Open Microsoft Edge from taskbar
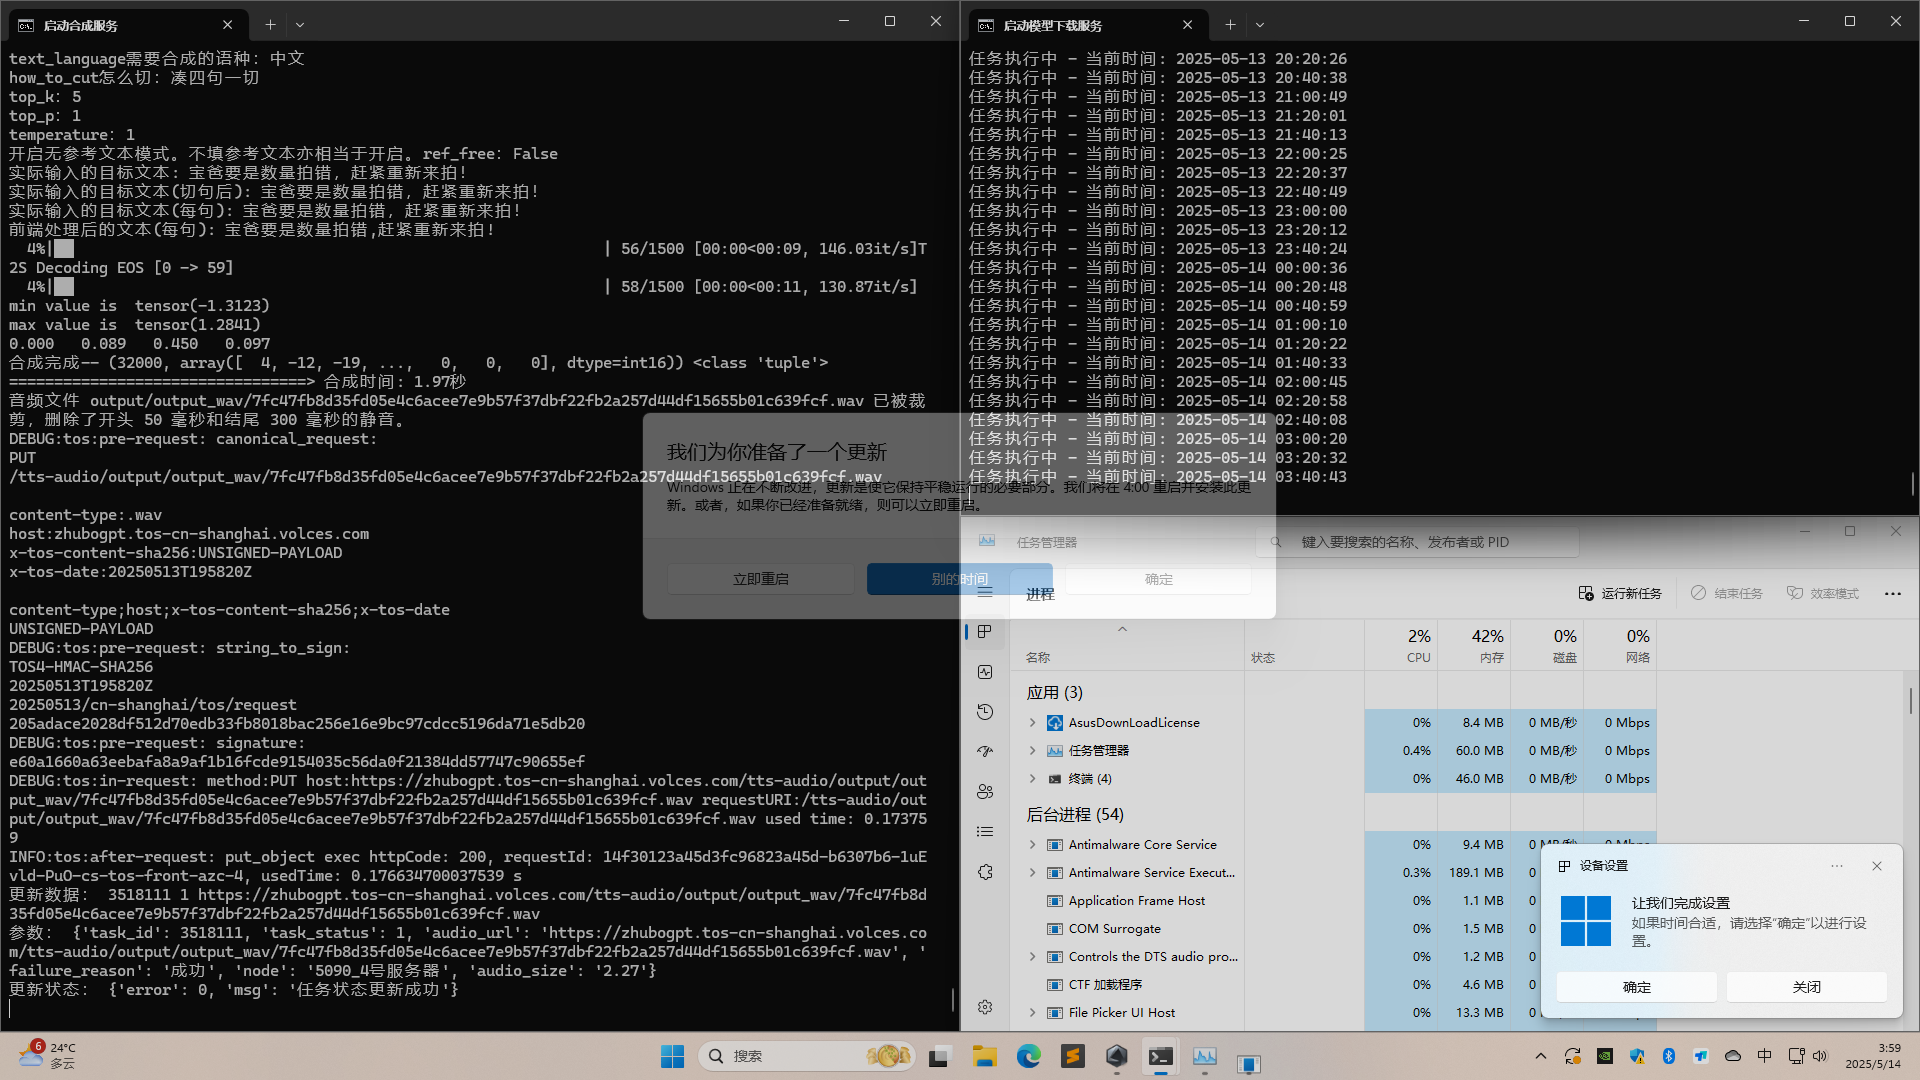Image resolution: width=1920 pixels, height=1080 pixels. (x=1028, y=1056)
